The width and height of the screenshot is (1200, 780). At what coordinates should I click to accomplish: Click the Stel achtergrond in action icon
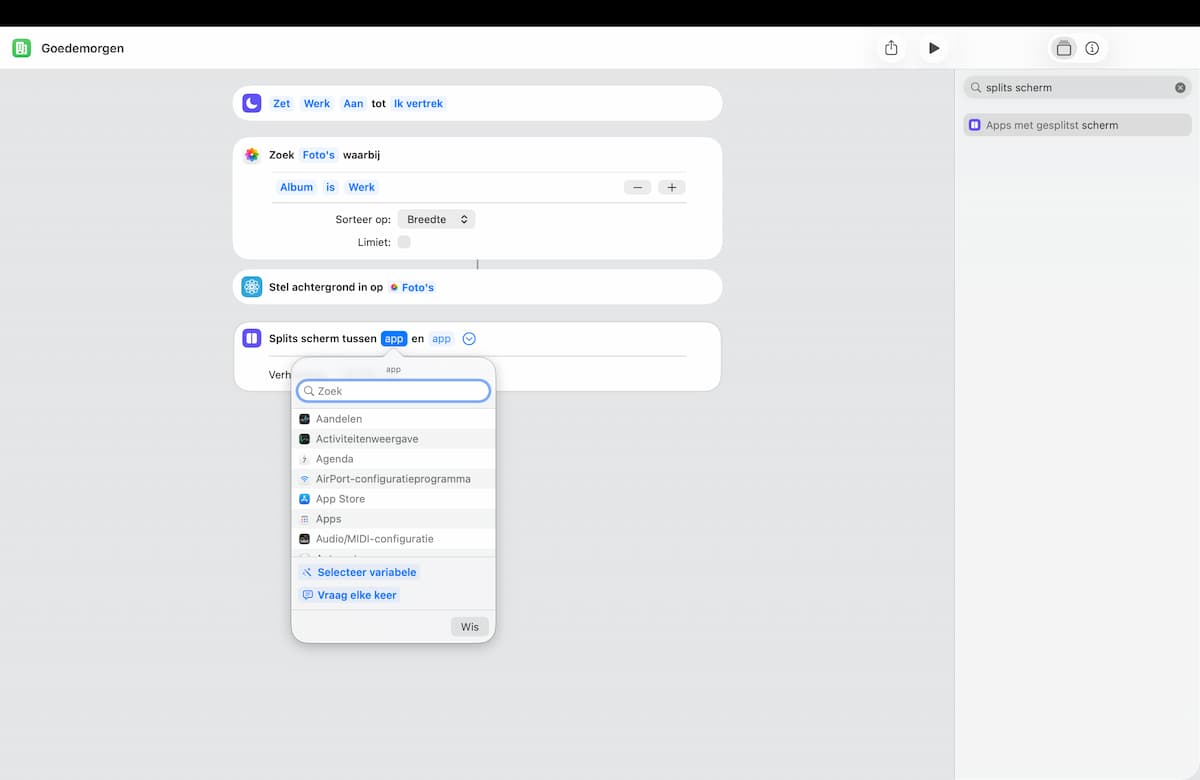click(252, 287)
